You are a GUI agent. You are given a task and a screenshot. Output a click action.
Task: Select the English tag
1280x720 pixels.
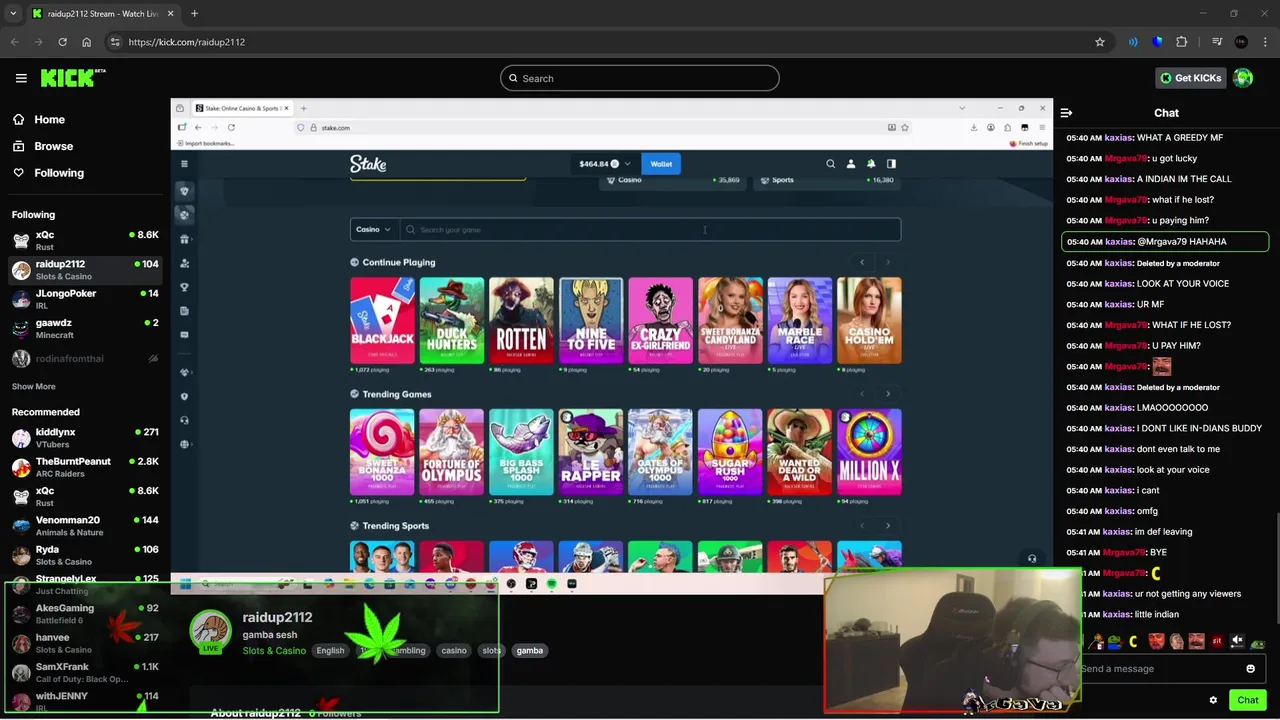330,651
